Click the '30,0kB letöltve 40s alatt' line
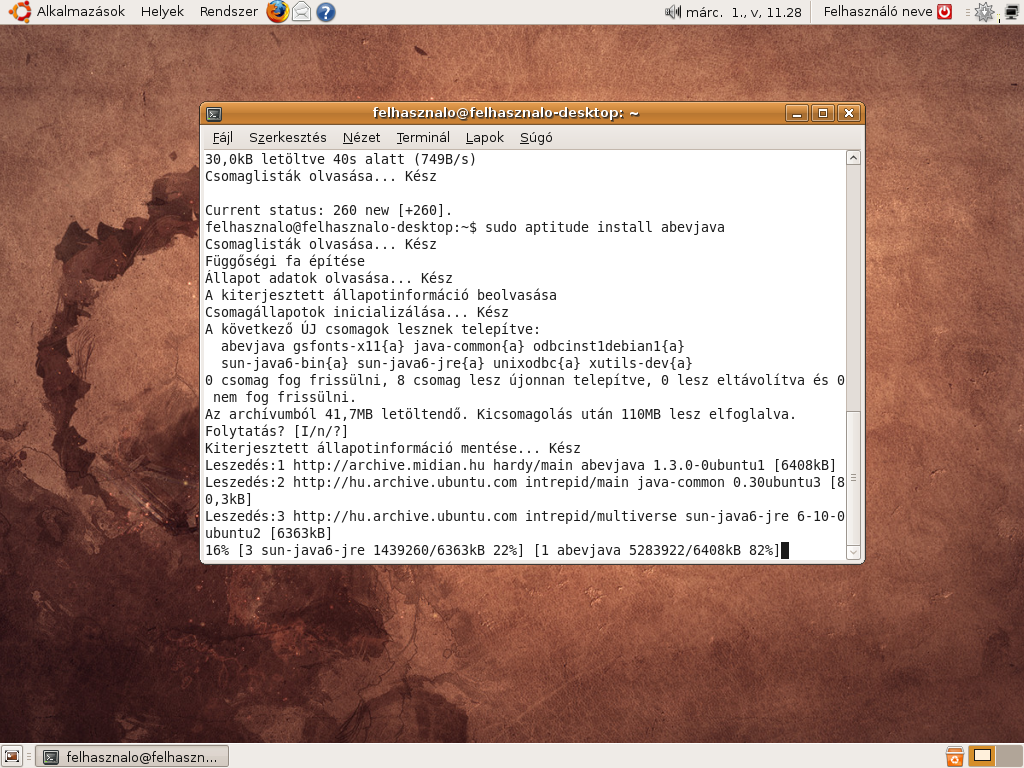 (340, 159)
